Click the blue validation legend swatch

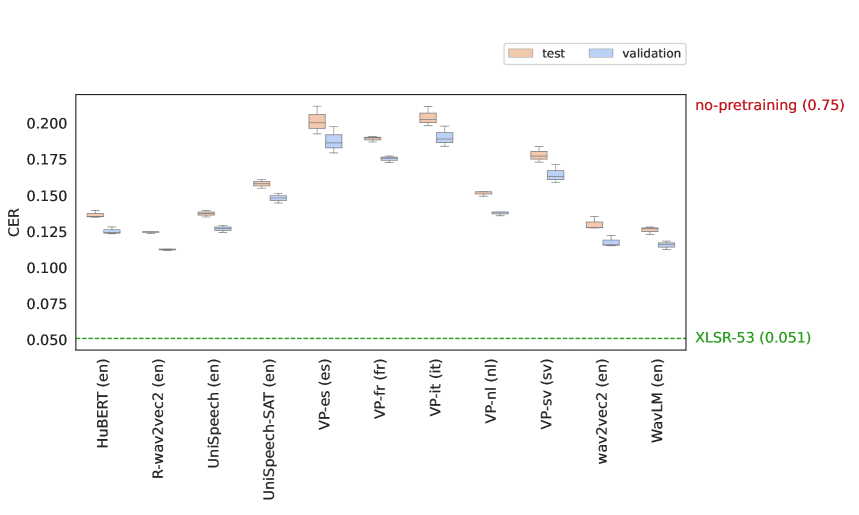[x=602, y=53]
